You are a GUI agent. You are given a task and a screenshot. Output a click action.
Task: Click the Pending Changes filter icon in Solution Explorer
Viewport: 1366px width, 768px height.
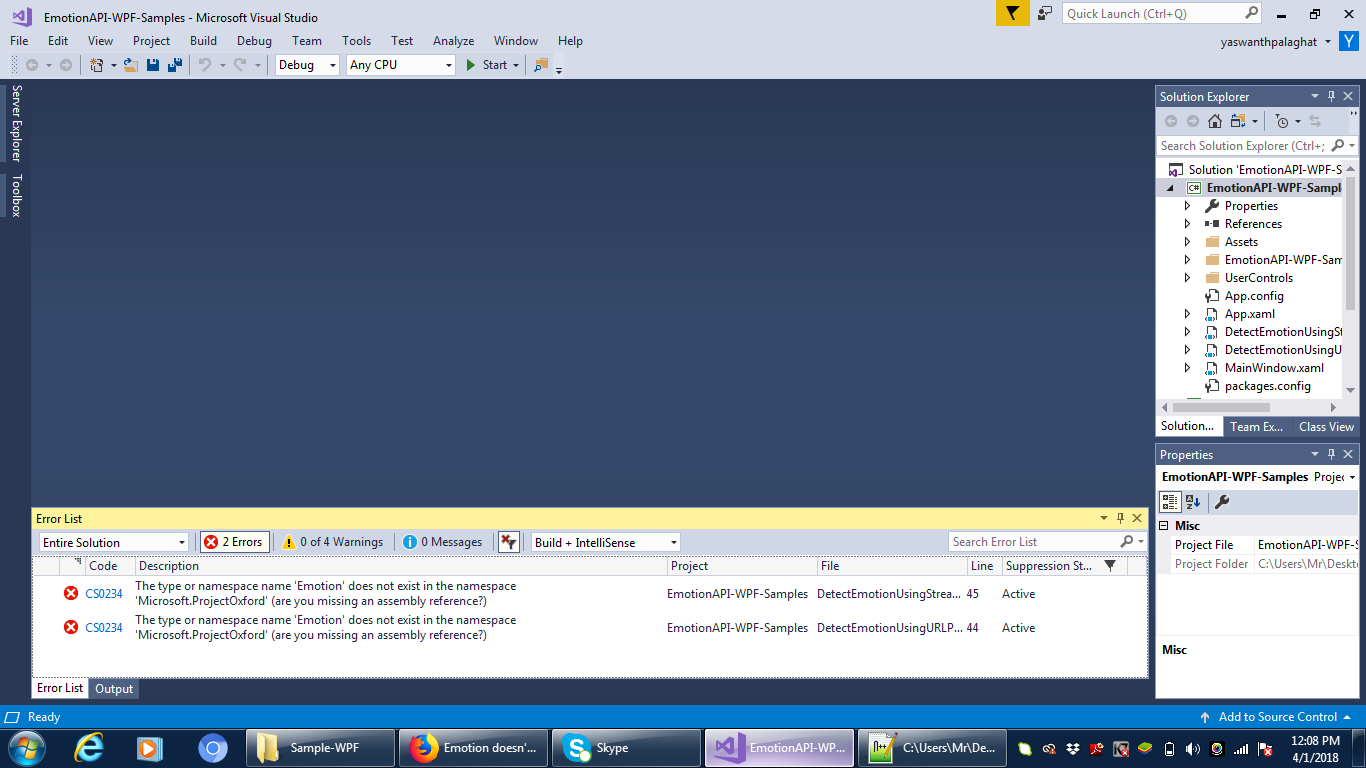click(1281, 121)
